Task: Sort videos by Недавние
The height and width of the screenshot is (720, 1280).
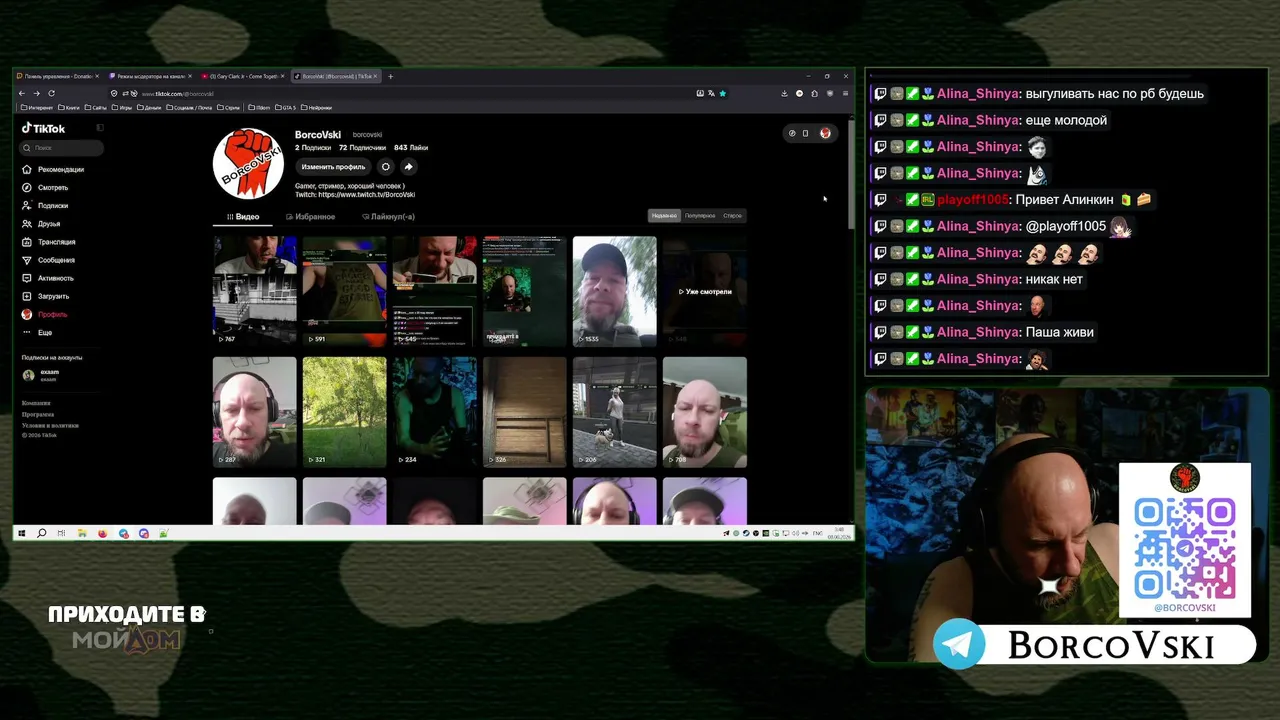Action: (664, 215)
